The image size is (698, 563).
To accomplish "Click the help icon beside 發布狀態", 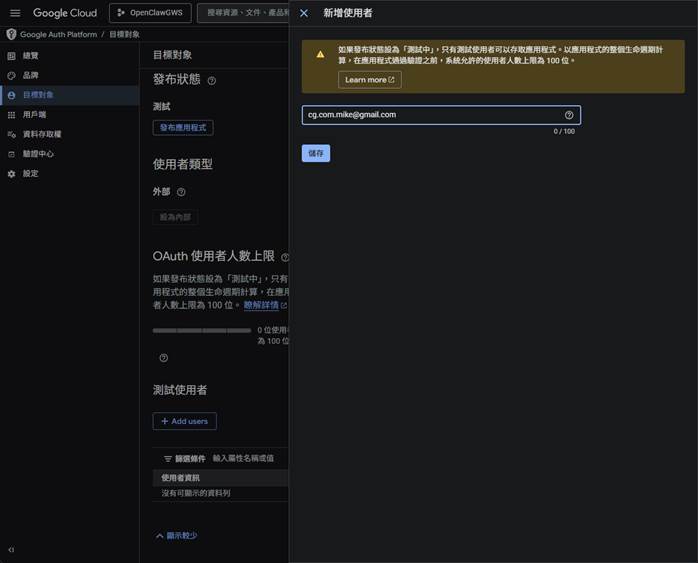I will click(211, 80).
